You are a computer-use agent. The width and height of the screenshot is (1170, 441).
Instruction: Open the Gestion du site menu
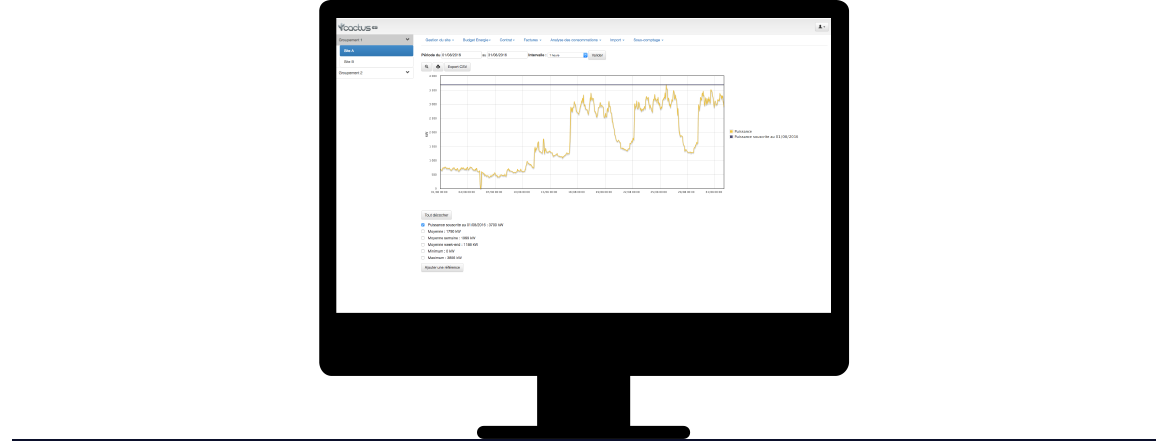[437, 40]
